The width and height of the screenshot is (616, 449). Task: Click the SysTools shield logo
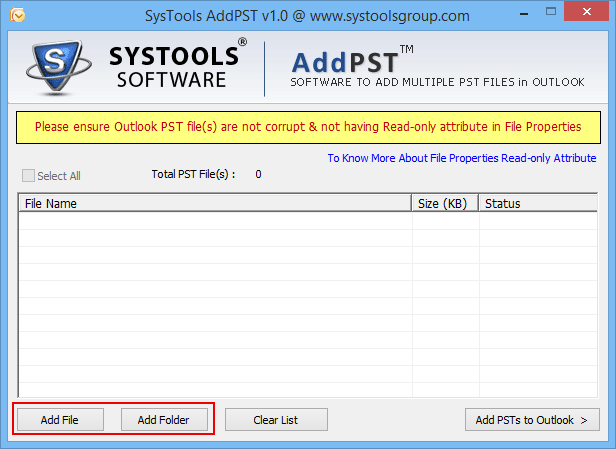pyautogui.click(x=58, y=68)
